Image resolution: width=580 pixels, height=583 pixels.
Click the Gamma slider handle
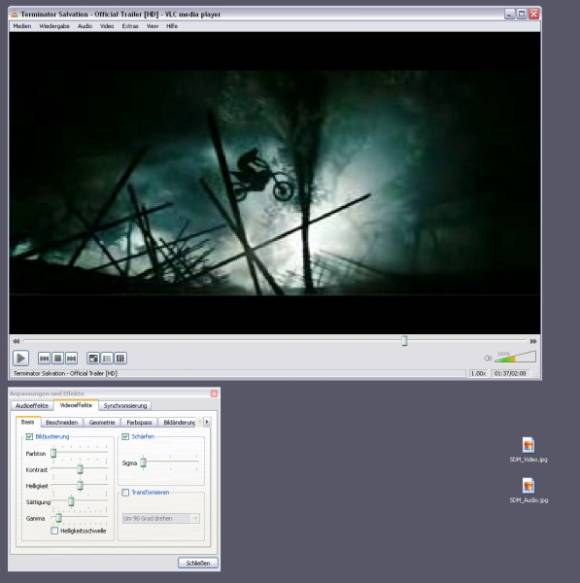[x=58, y=518]
